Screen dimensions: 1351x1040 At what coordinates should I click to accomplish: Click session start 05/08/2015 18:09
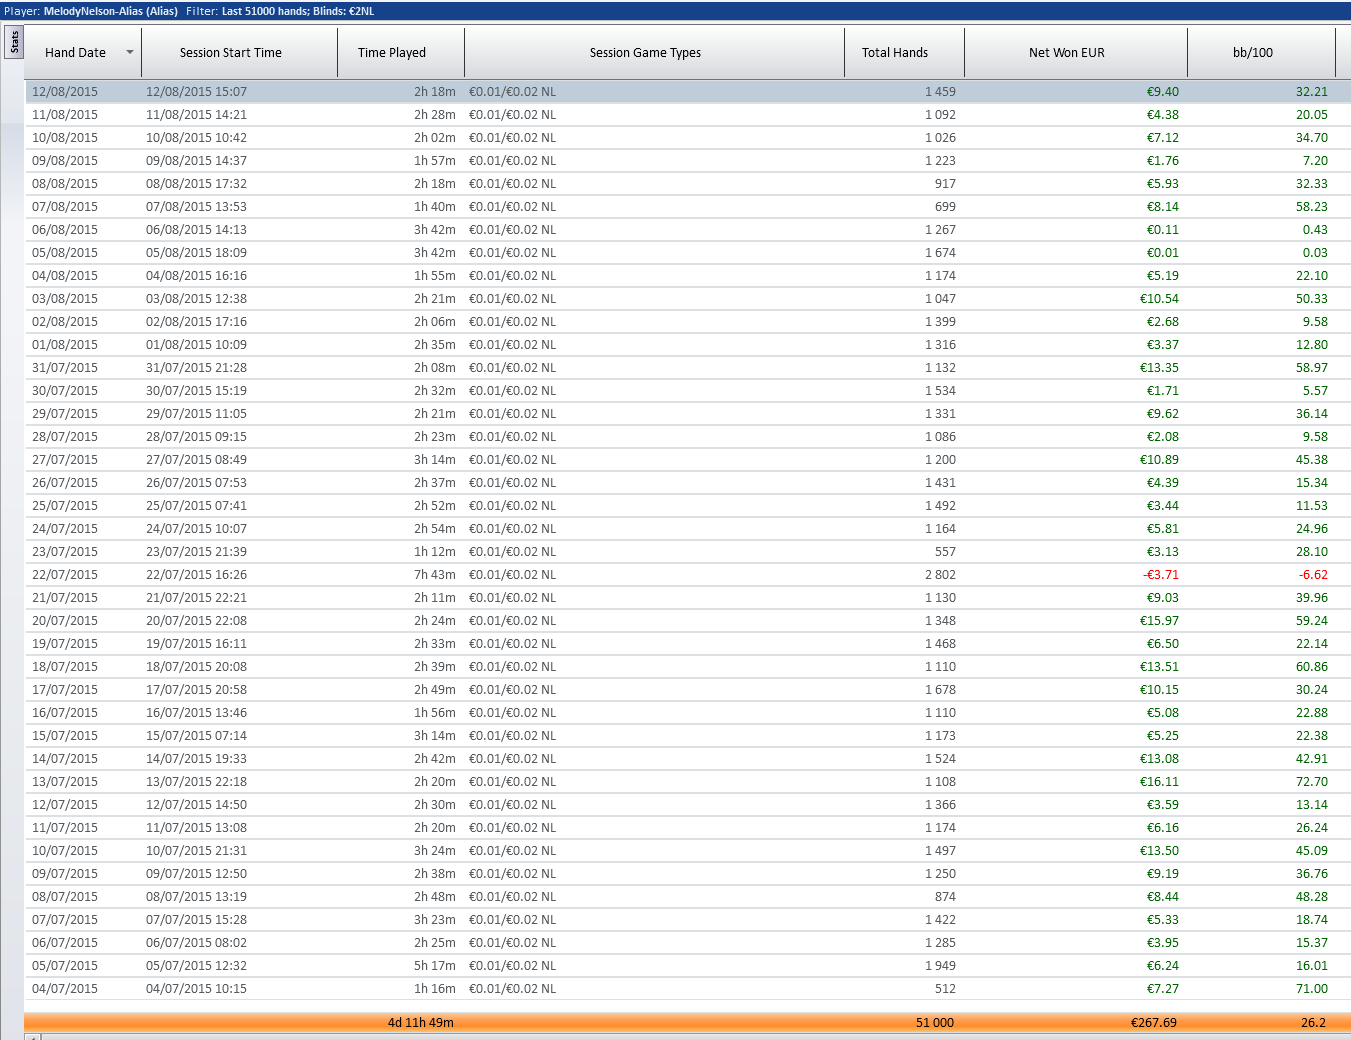pyautogui.click(x=196, y=253)
